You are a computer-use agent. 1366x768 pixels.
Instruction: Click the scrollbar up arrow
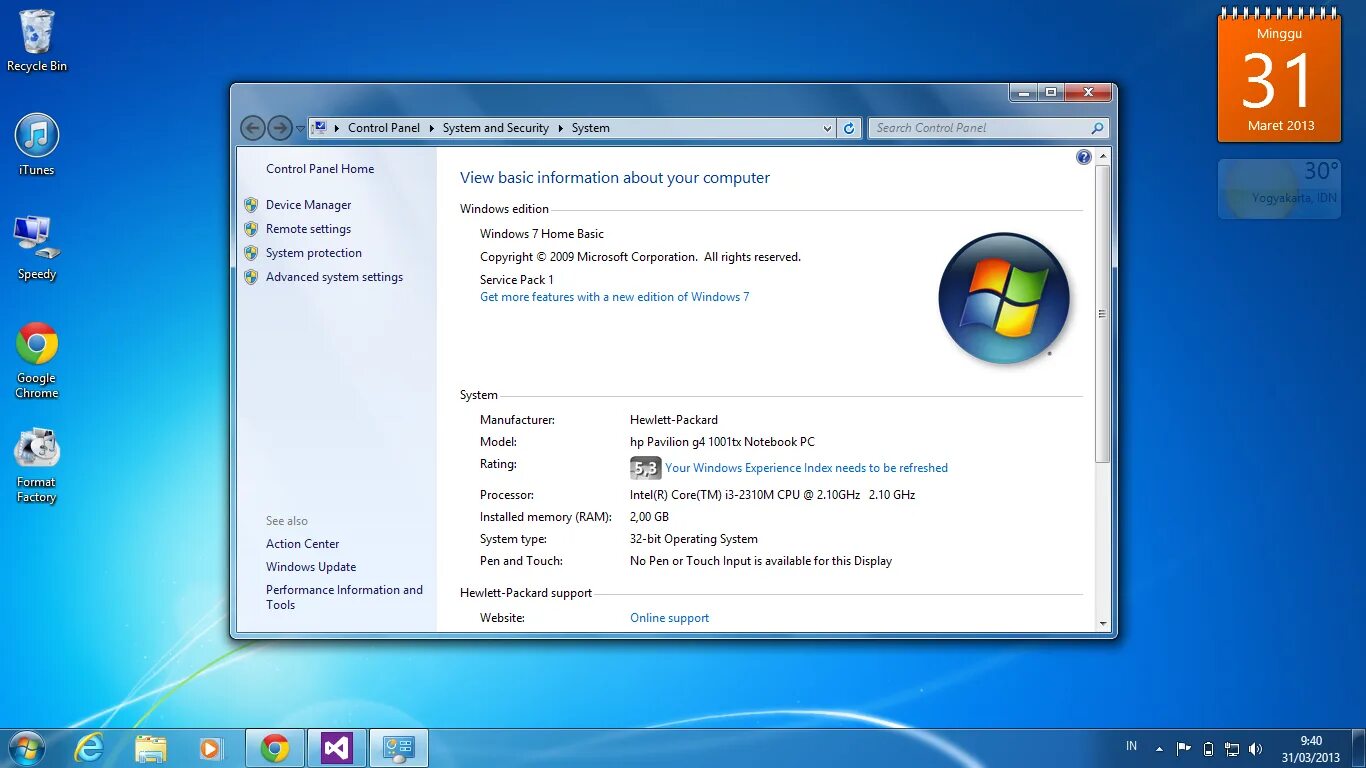tap(1103, 157)
